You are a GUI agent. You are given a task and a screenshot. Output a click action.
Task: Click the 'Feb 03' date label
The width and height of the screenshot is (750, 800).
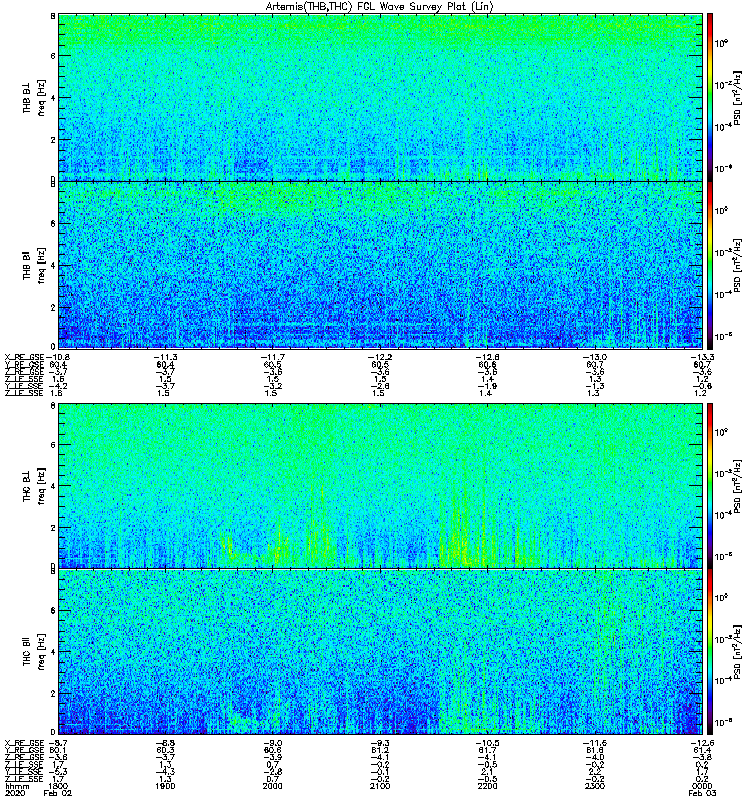click(702, 793)
